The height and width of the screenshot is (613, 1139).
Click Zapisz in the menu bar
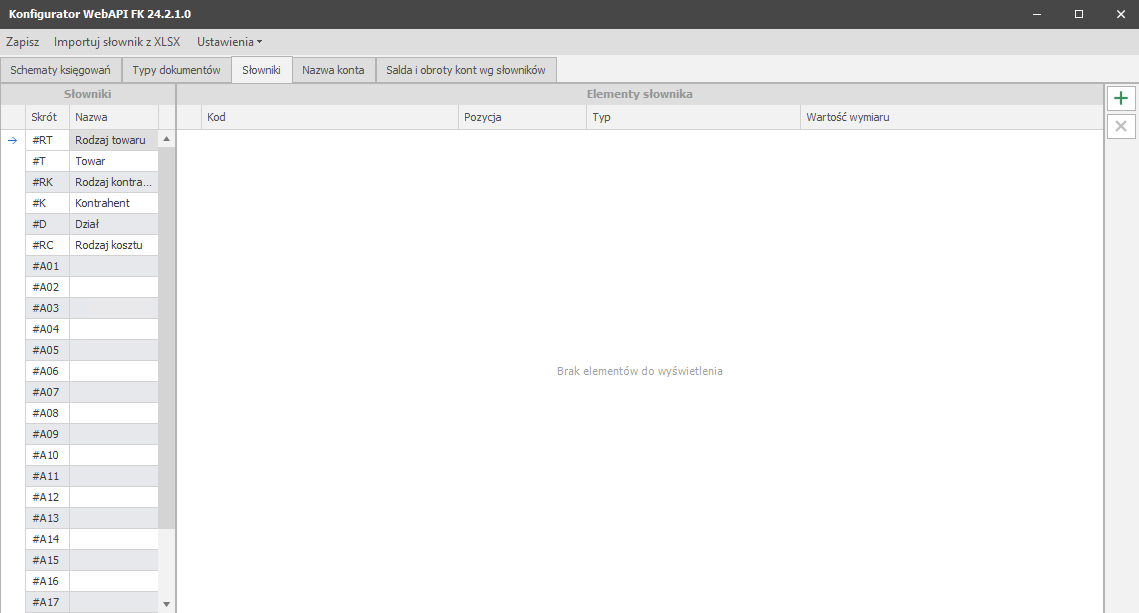pyautogui.click(x=22, y=42)
